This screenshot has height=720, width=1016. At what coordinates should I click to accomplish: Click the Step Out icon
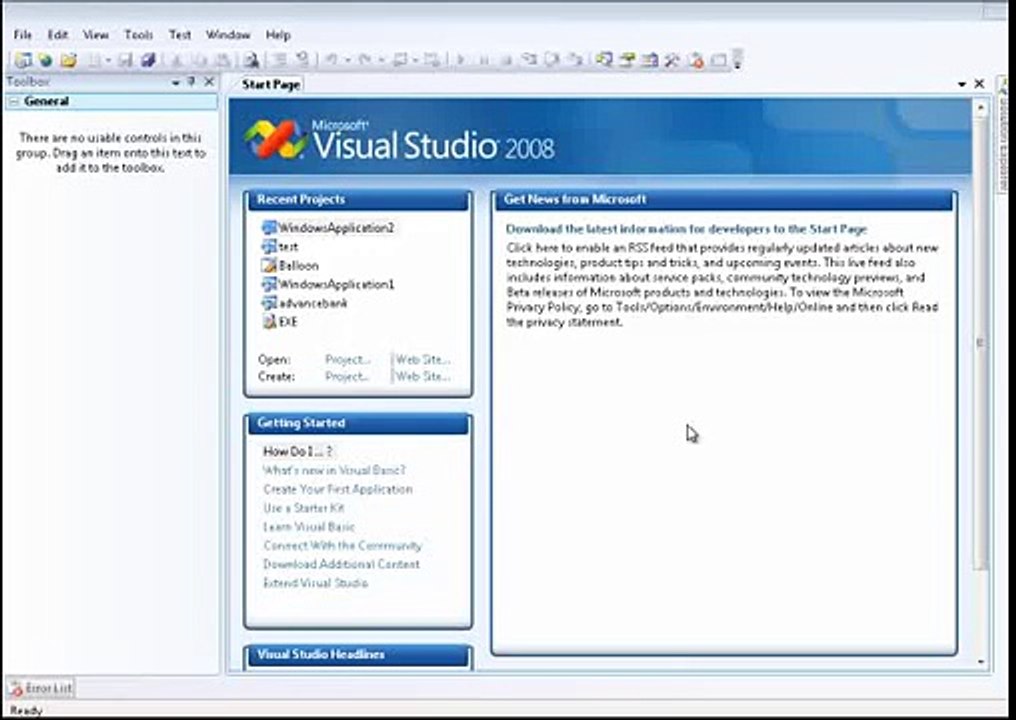(x=575, y=60)
